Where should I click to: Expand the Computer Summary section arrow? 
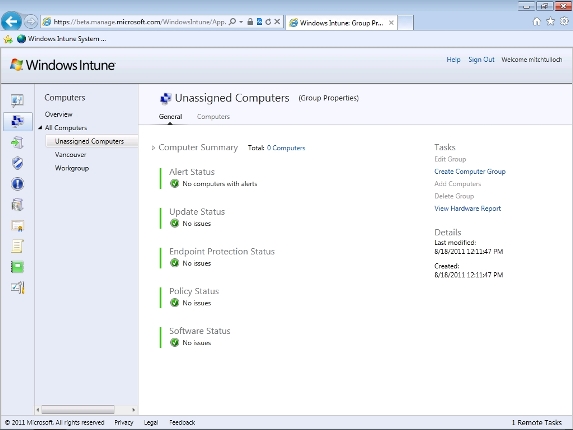click(x=153, y=148)
